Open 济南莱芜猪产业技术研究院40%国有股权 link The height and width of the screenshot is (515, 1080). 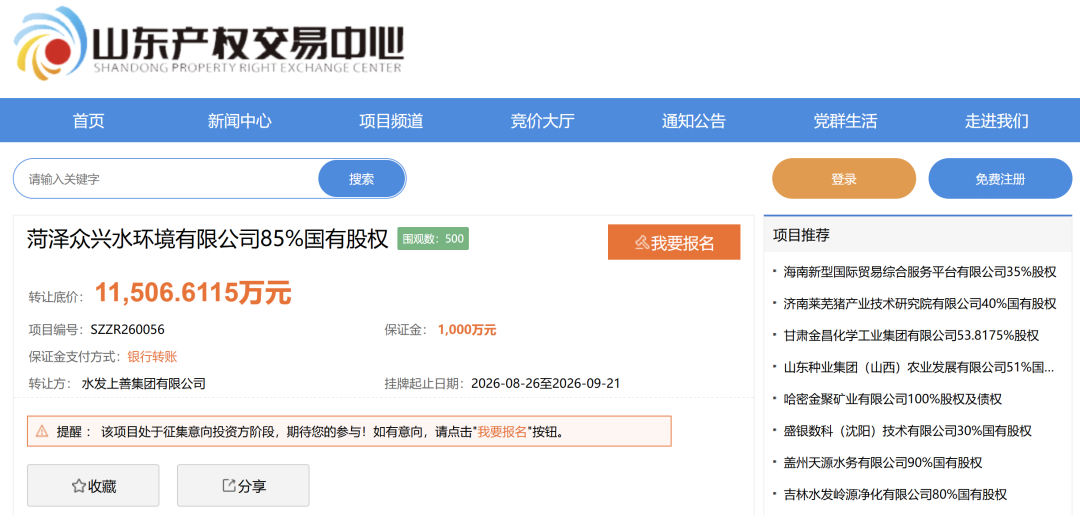tap(920, 304)
